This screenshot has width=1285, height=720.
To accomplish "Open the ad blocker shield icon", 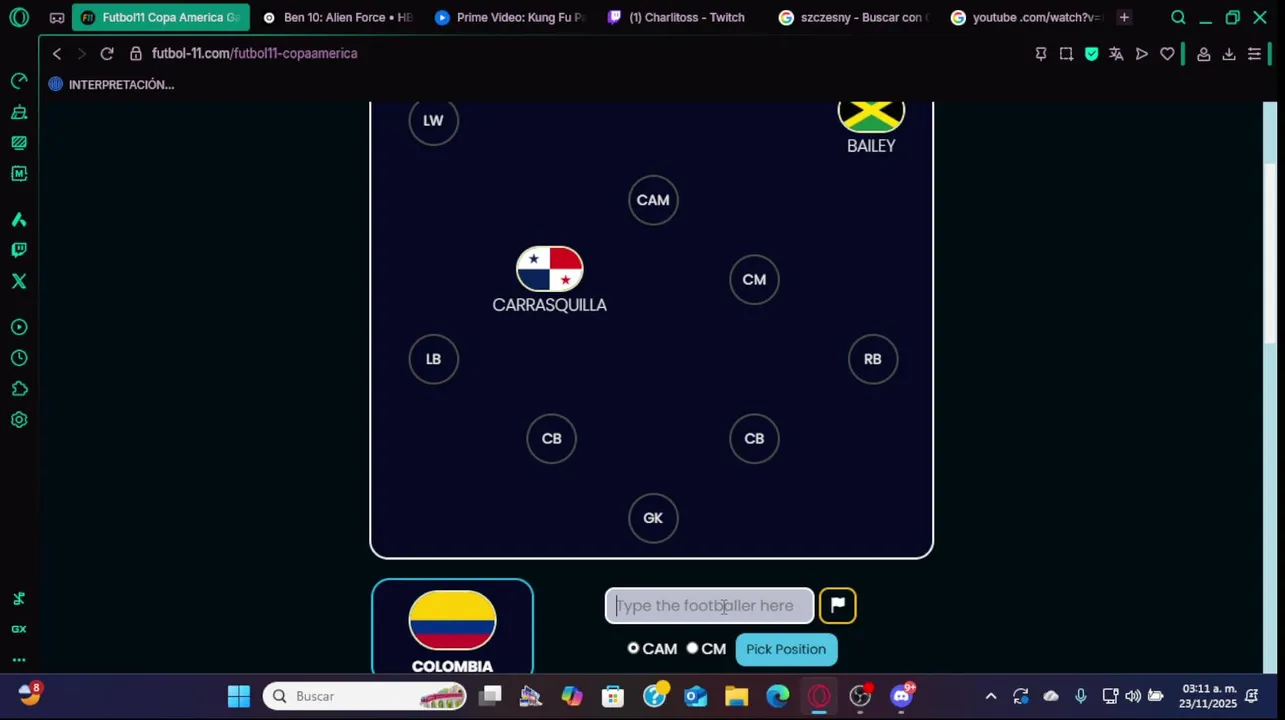I will click(1091, 54).
